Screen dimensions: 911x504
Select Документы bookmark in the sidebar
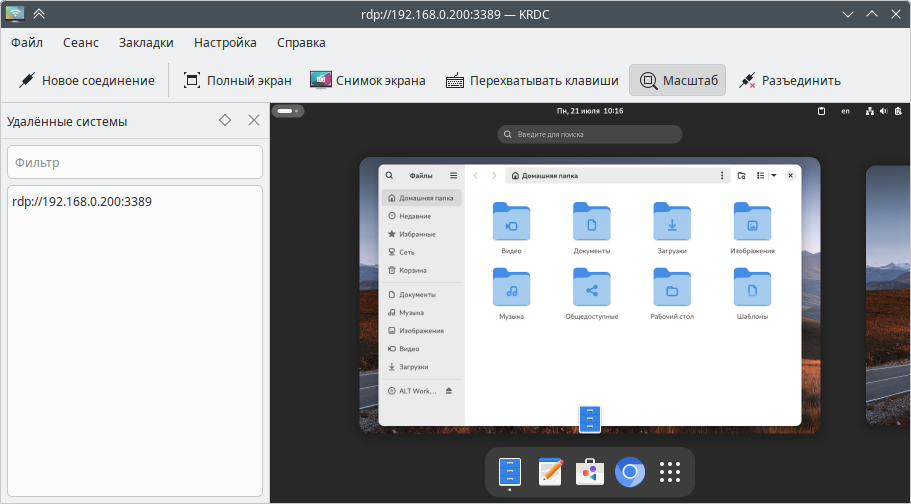(422, 294)
